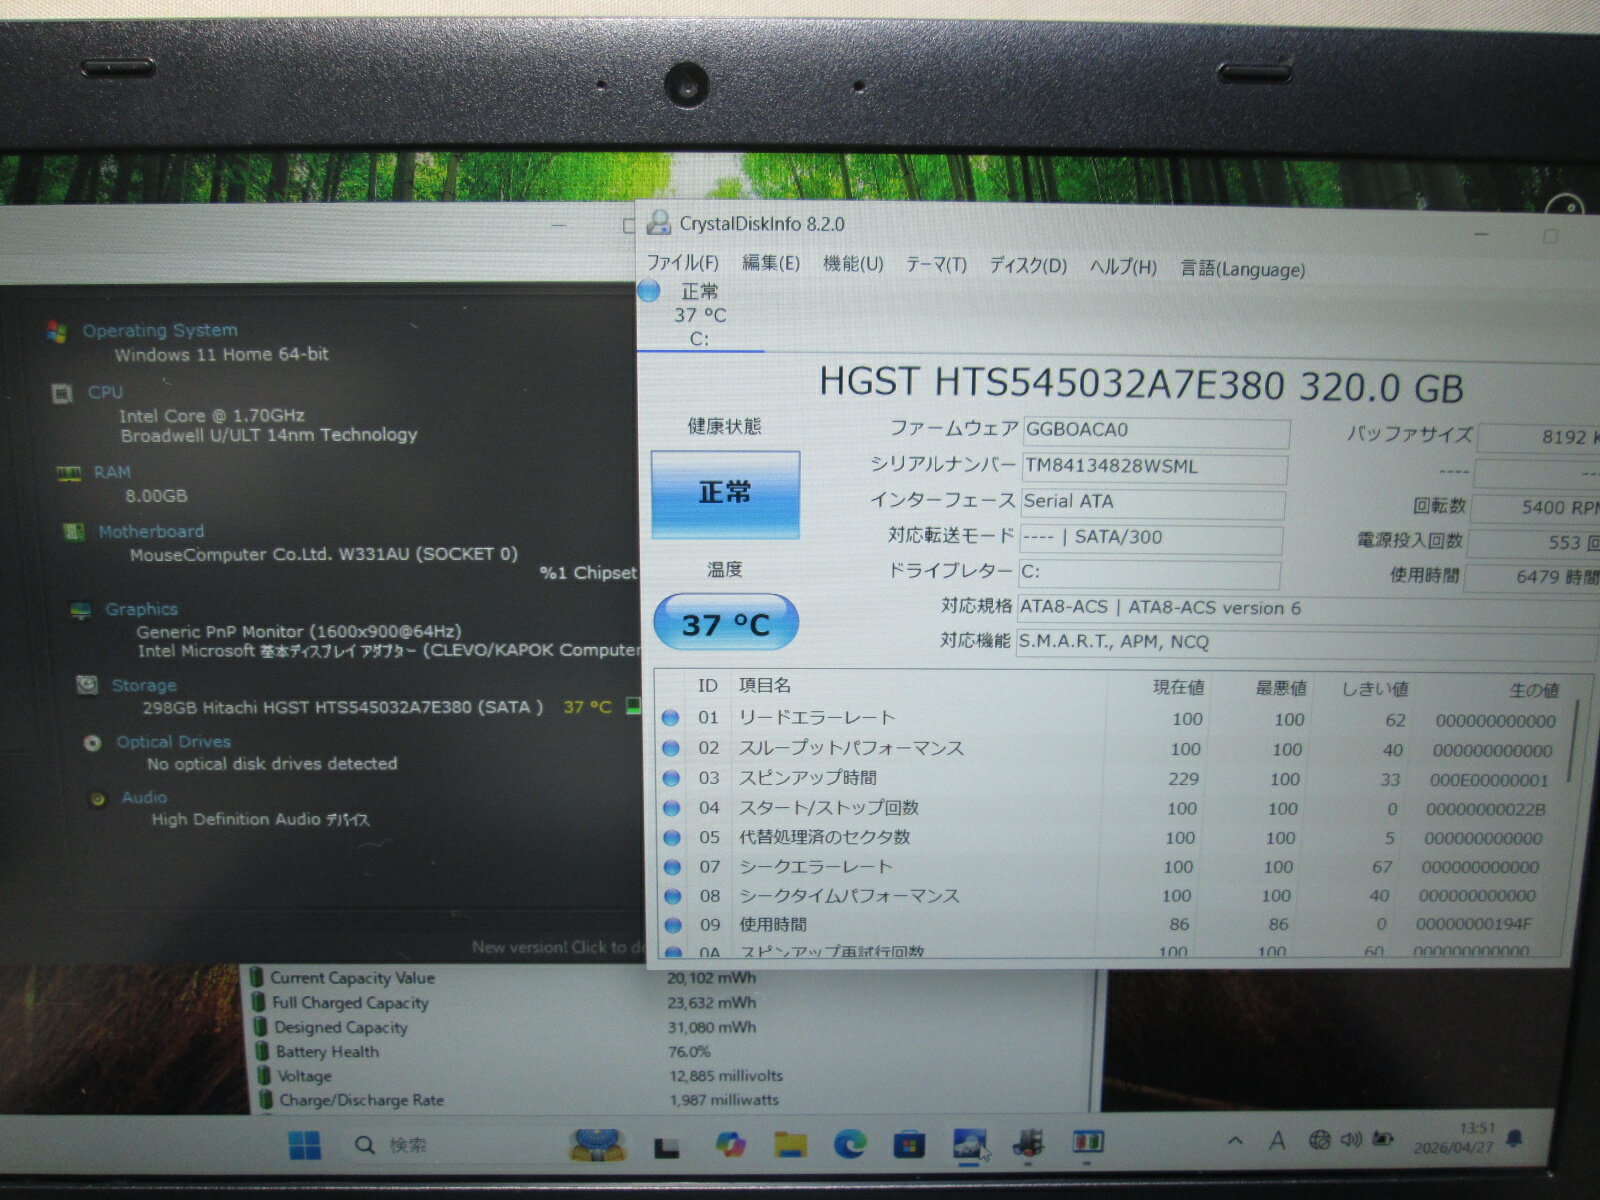Click the Graphics monitor icon in Speccy
The height and width of the screenshot is (1200, 1600).
(80, 610)
